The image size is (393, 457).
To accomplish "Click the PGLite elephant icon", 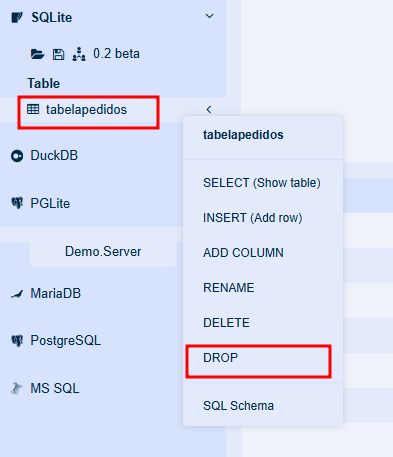I will coord(17,203).
